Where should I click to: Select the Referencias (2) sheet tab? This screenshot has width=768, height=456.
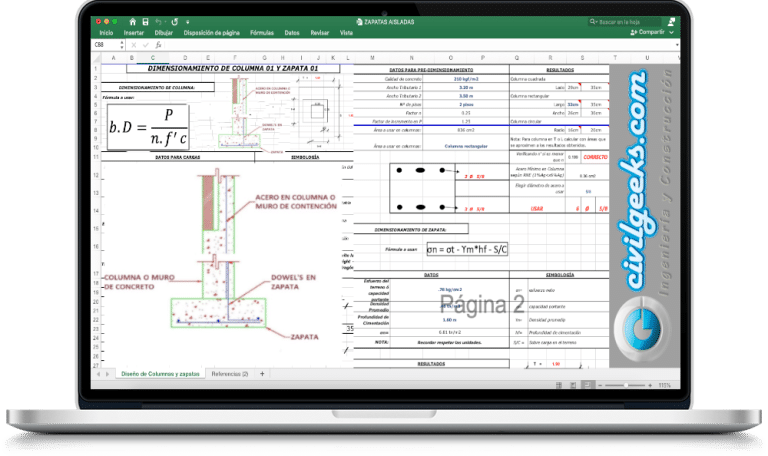tap(230, 373)
